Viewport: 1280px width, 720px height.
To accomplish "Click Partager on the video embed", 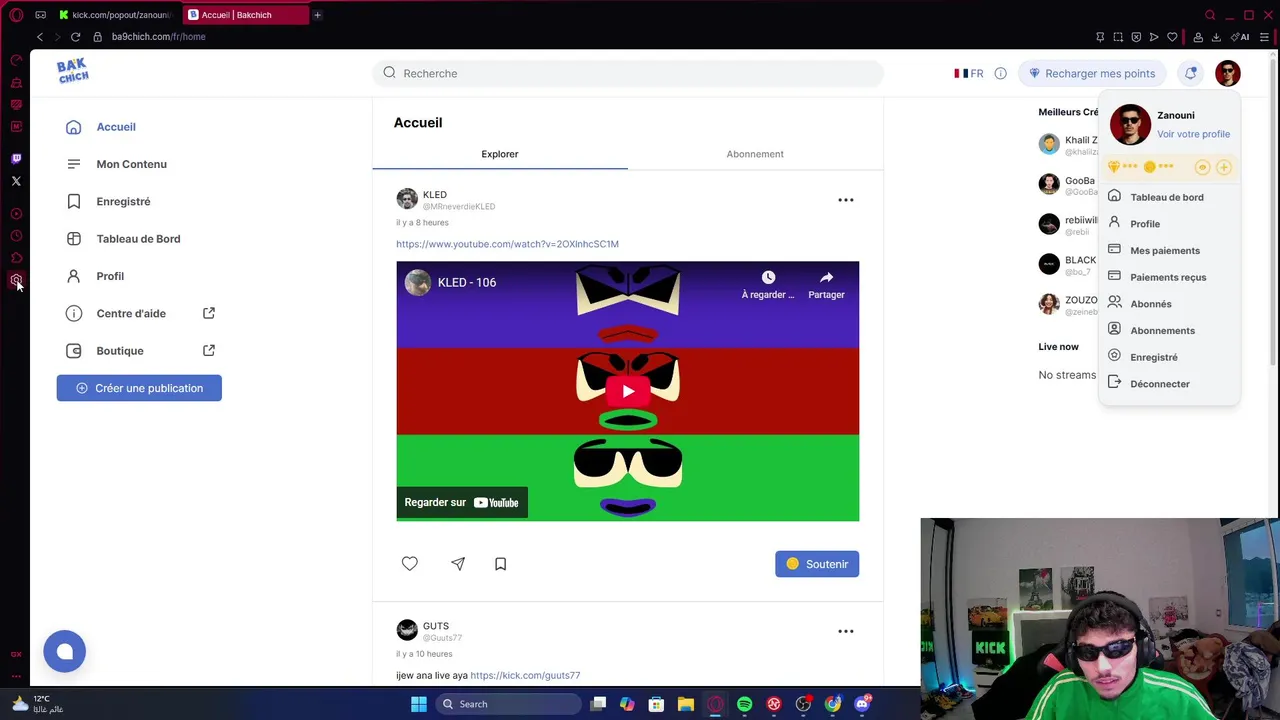I will point(826,284).
